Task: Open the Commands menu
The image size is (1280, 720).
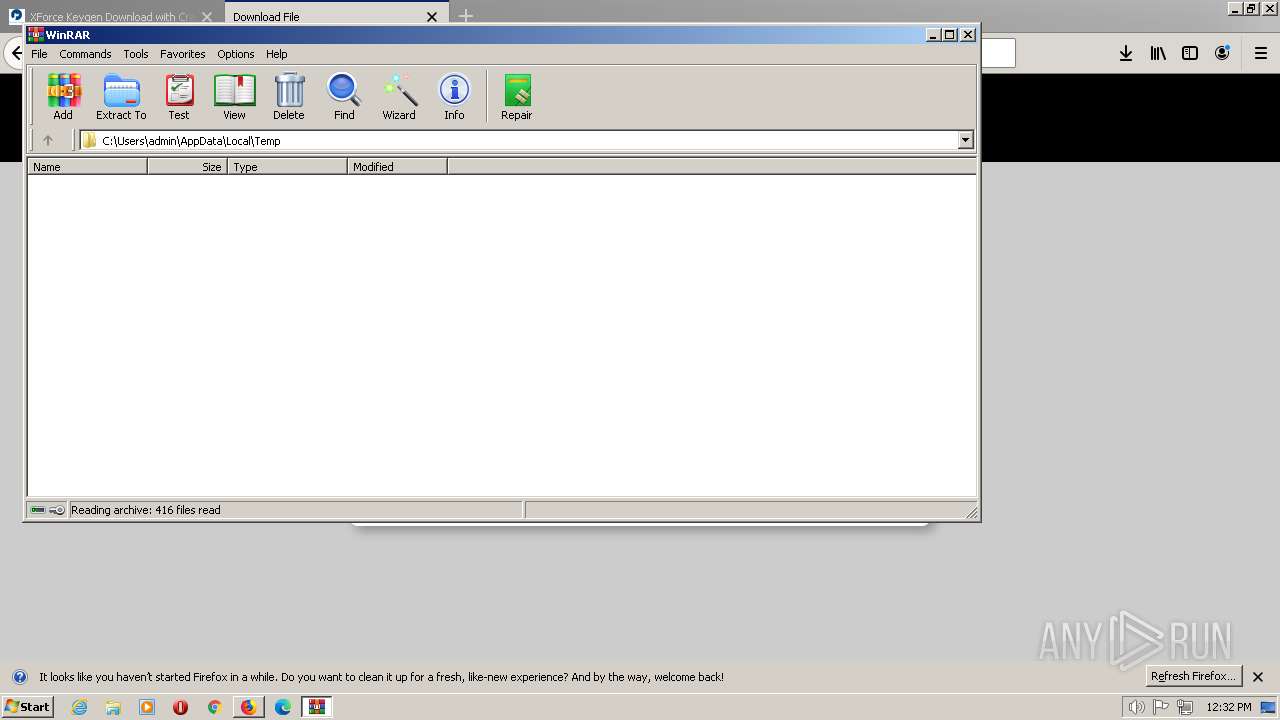Action: point(85,54)
